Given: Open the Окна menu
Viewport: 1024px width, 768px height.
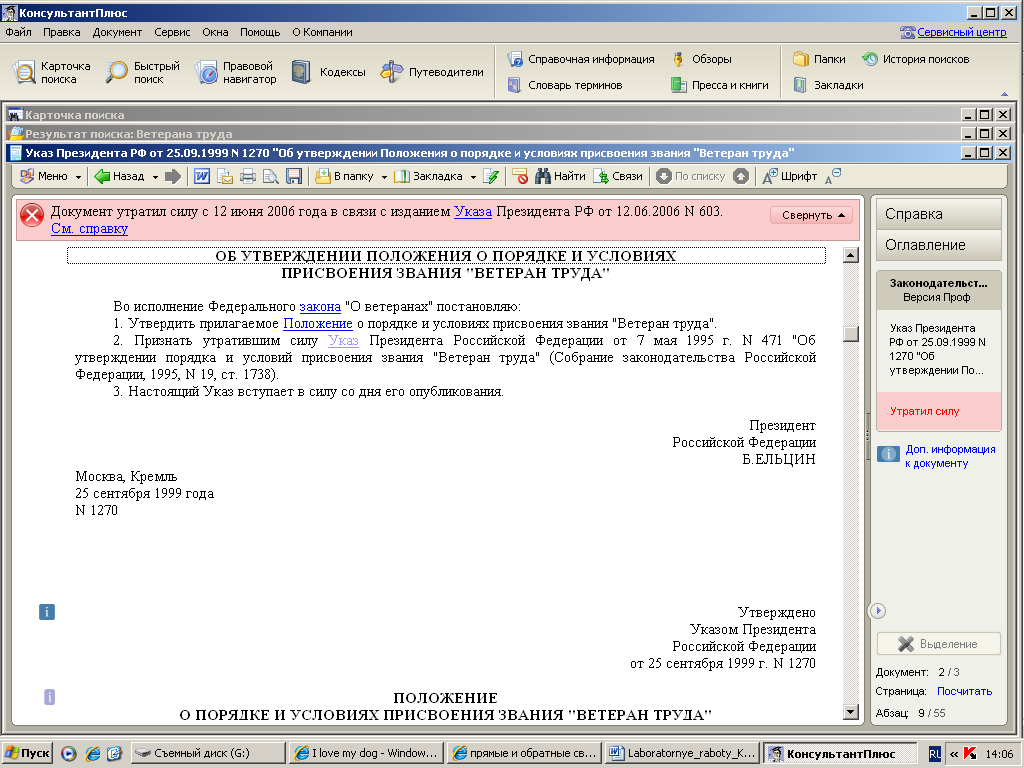Looking at the screenshot, I should [x=215, y=32].
